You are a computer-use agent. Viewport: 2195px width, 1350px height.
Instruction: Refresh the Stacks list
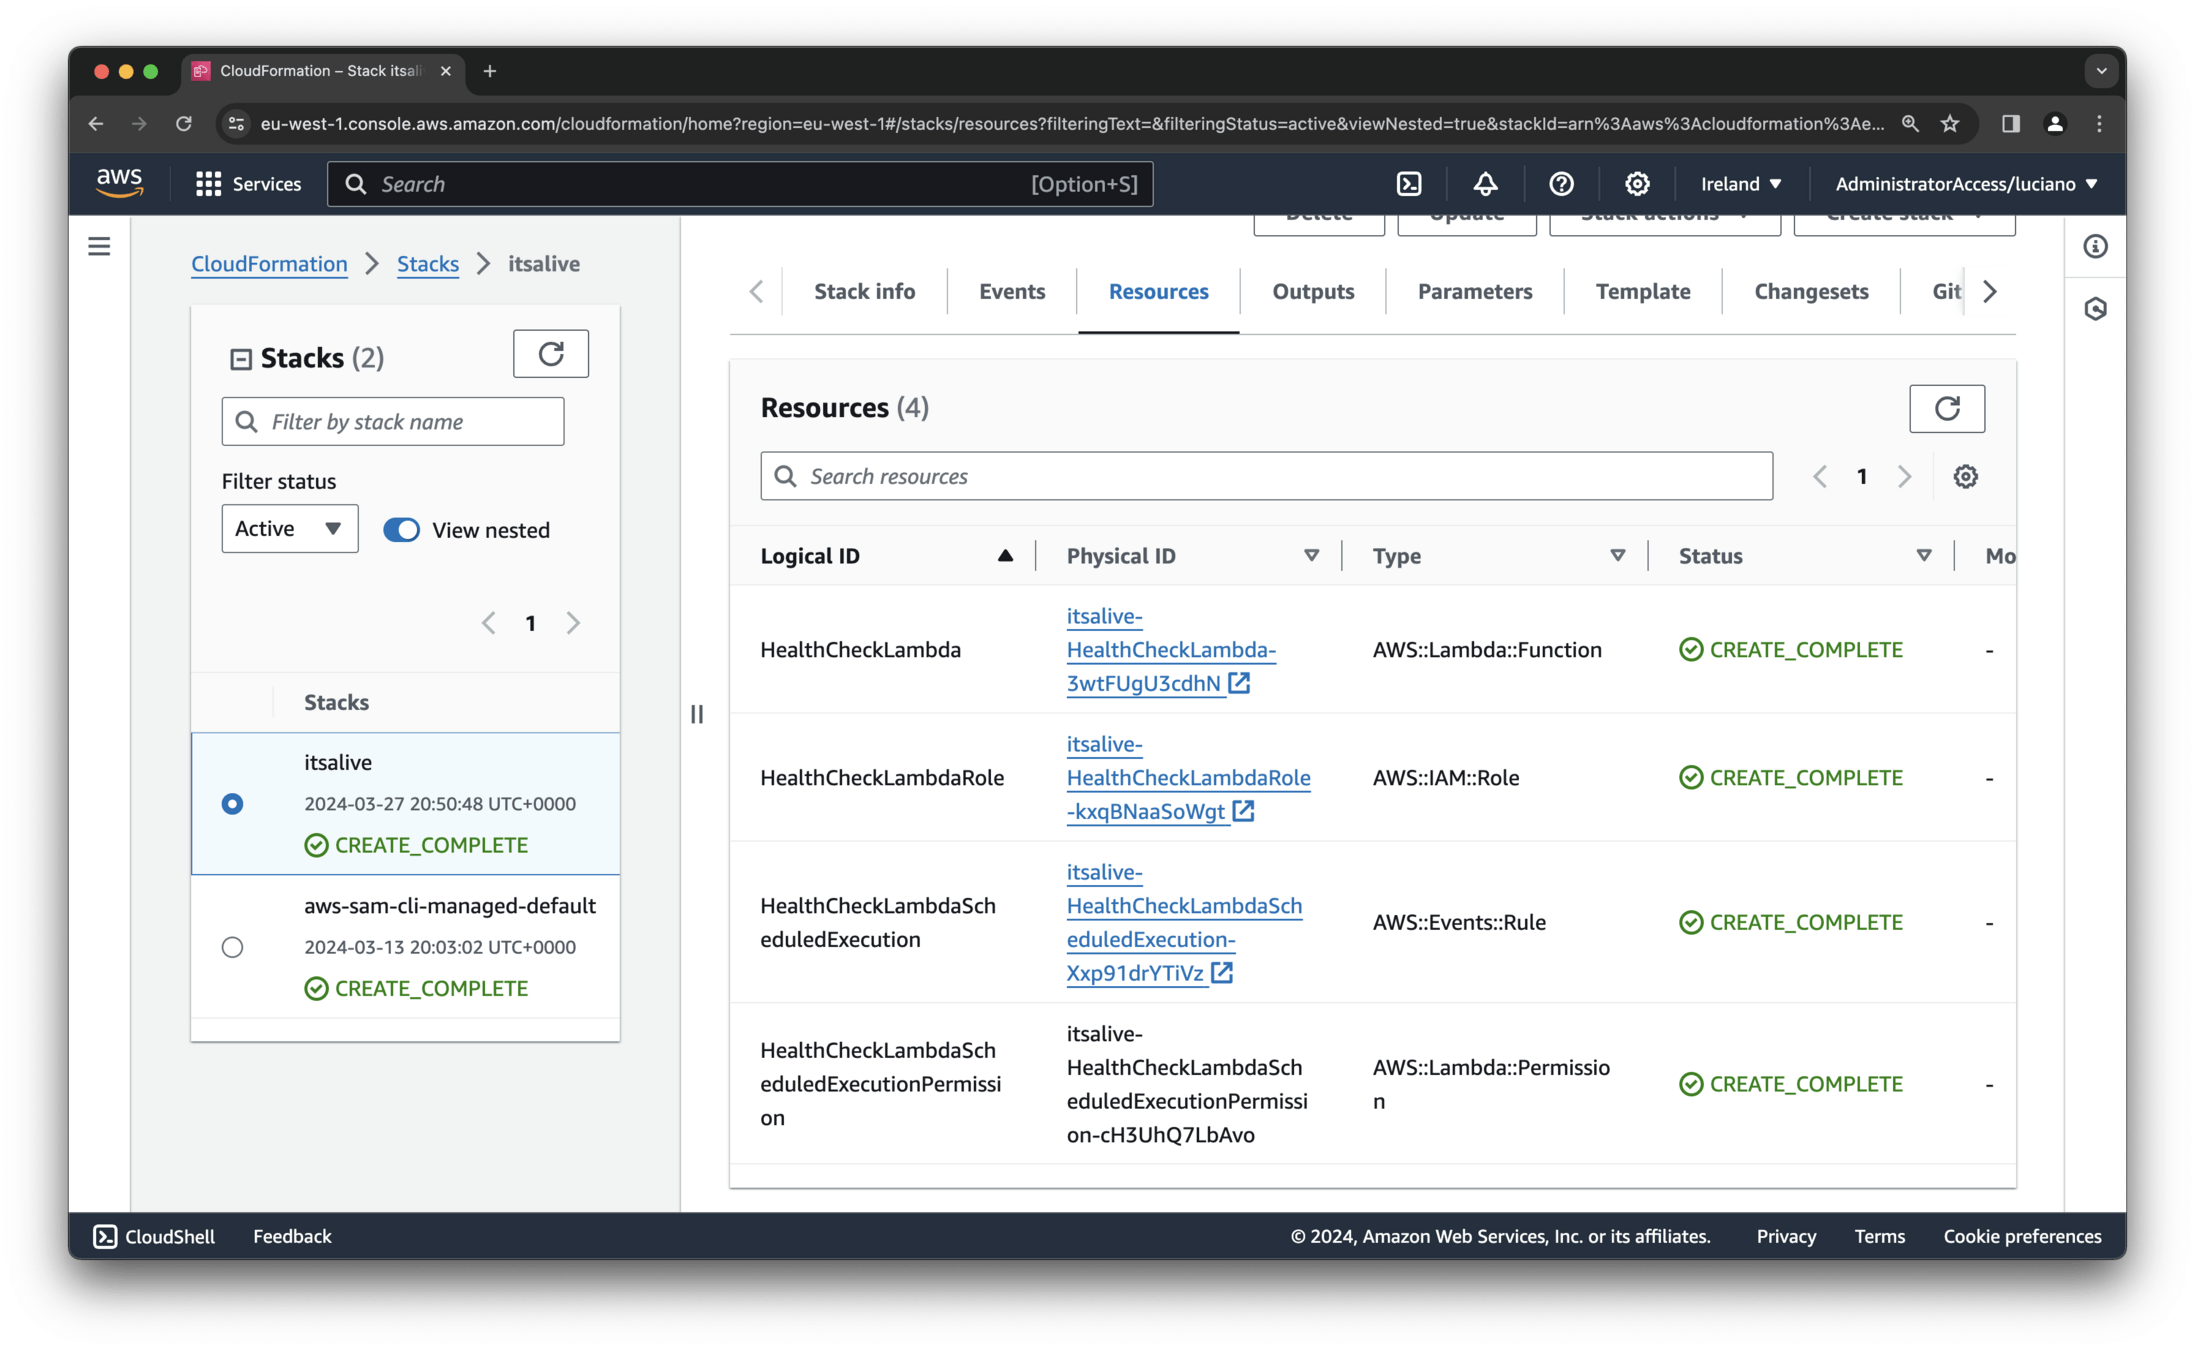(x=551, y=354)
